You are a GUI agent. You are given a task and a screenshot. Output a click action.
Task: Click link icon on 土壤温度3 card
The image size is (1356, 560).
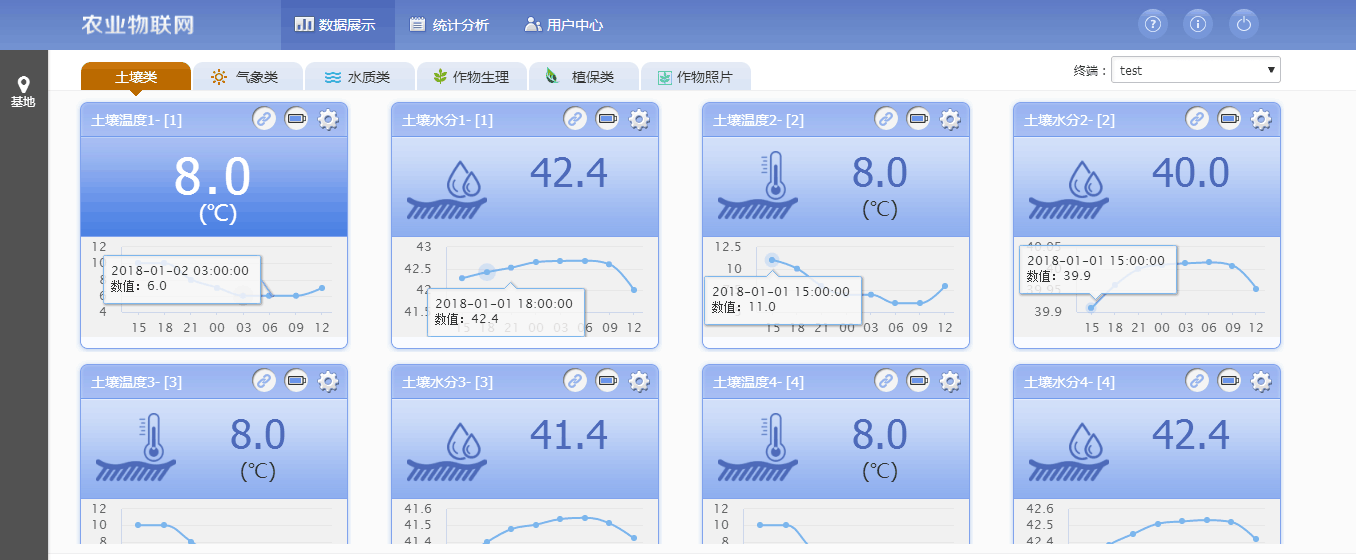tap(264, 381)
